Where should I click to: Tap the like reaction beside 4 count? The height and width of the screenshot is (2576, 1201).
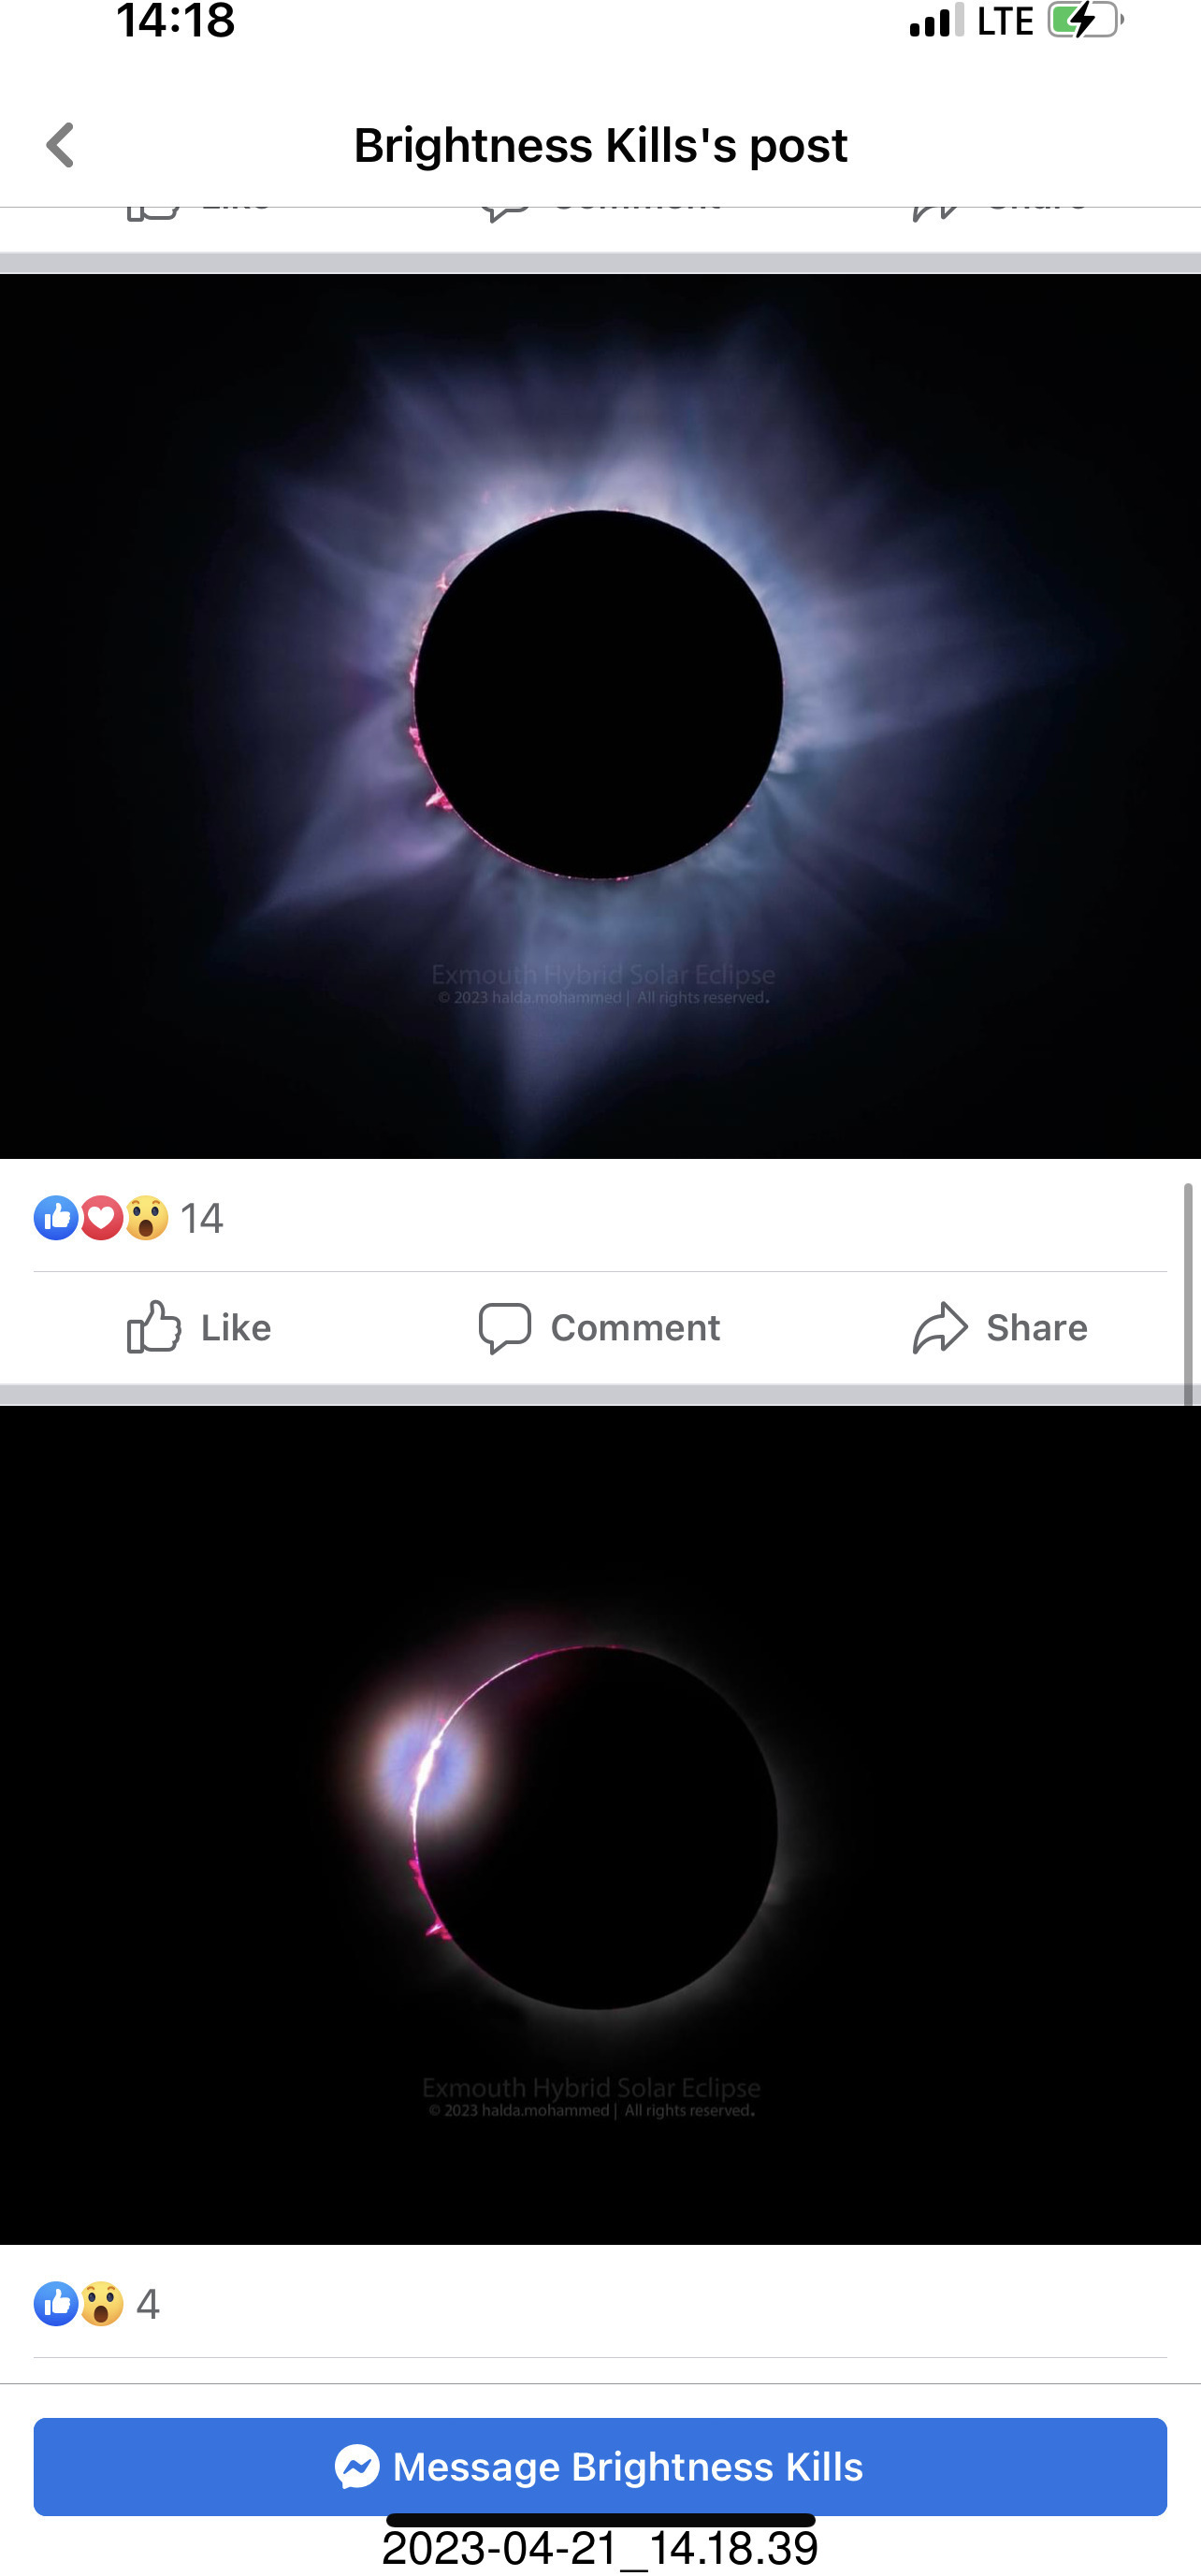pos(56,2304)
